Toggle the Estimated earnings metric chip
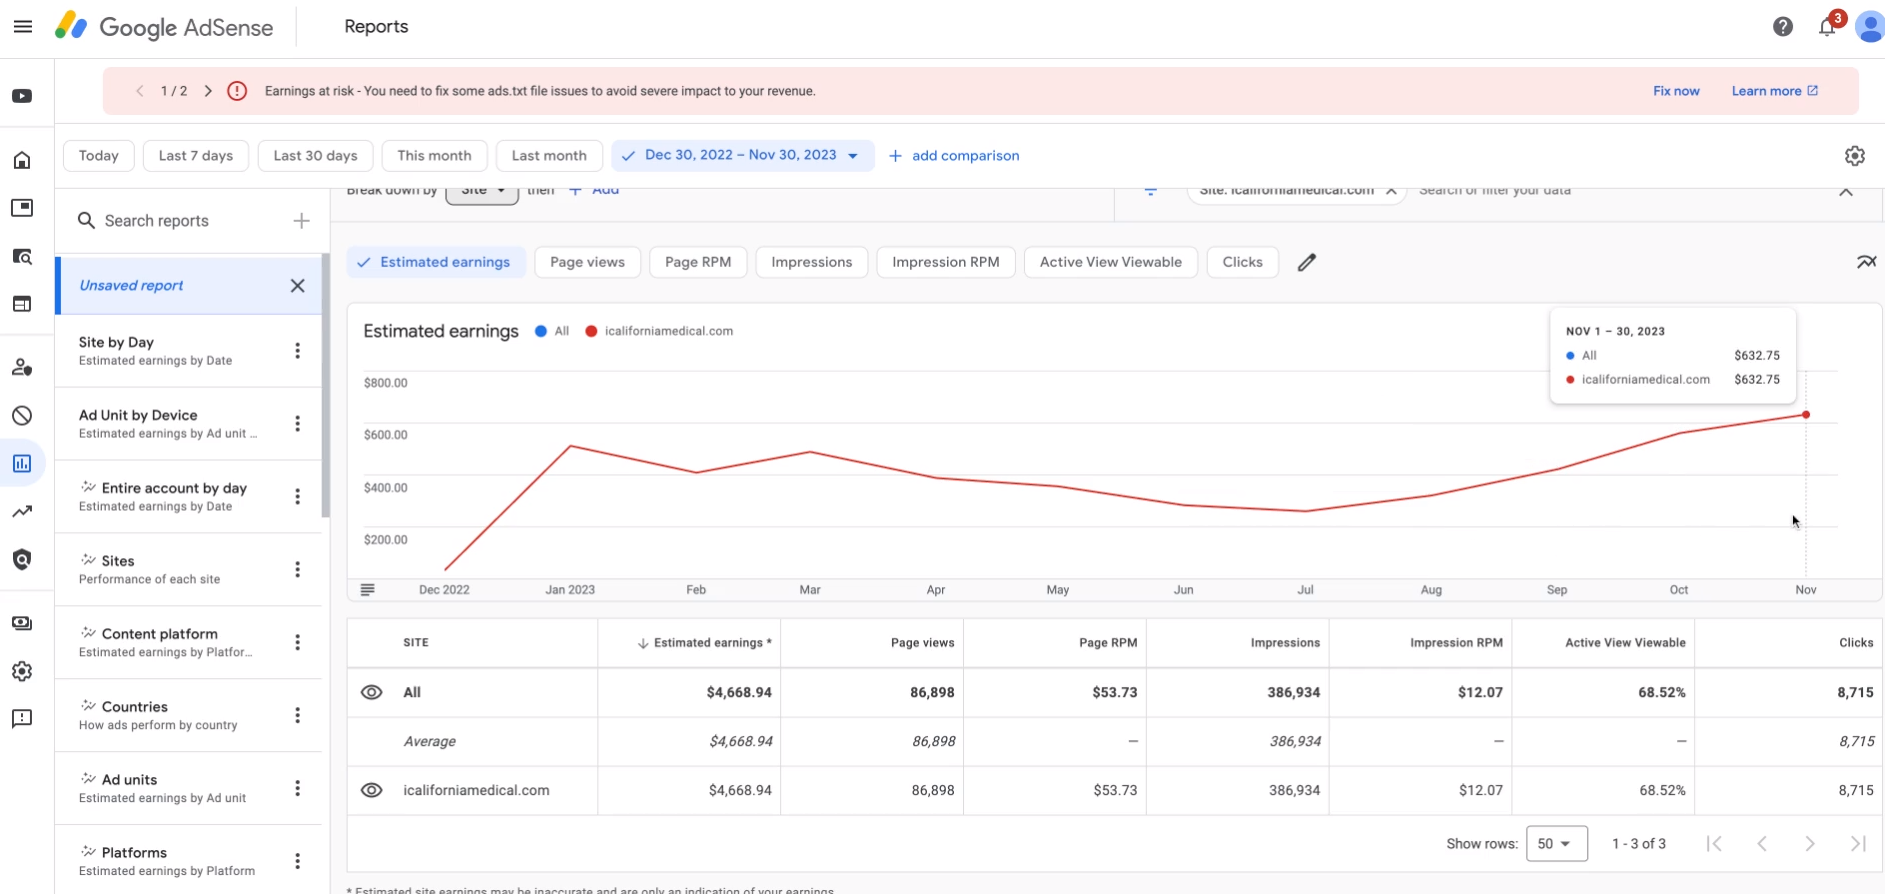 (436, 262)
